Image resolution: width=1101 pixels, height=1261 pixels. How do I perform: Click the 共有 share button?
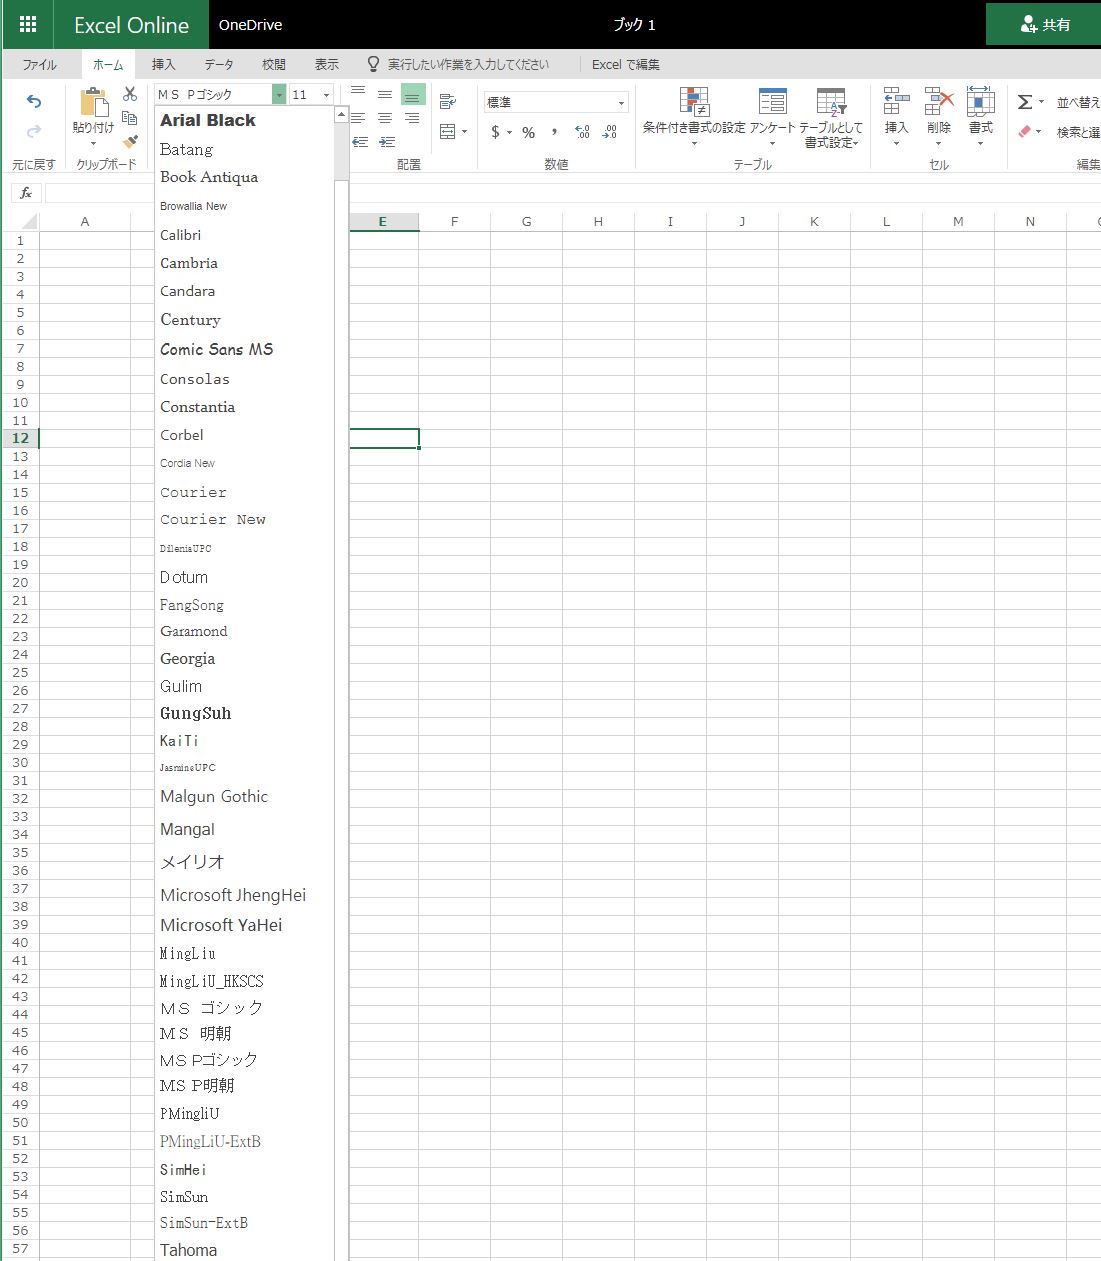click(x=1043, y=24)
